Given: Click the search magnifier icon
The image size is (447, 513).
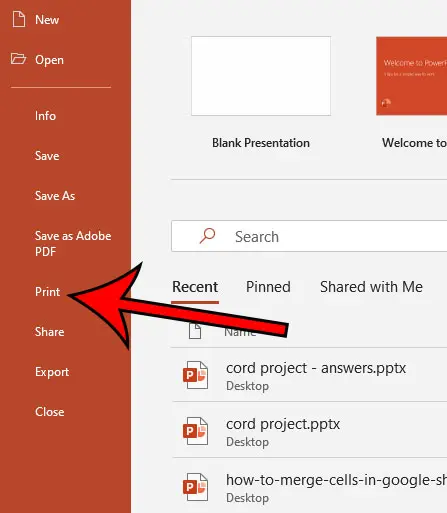Looking at the screenshot, I should point(207,236).
